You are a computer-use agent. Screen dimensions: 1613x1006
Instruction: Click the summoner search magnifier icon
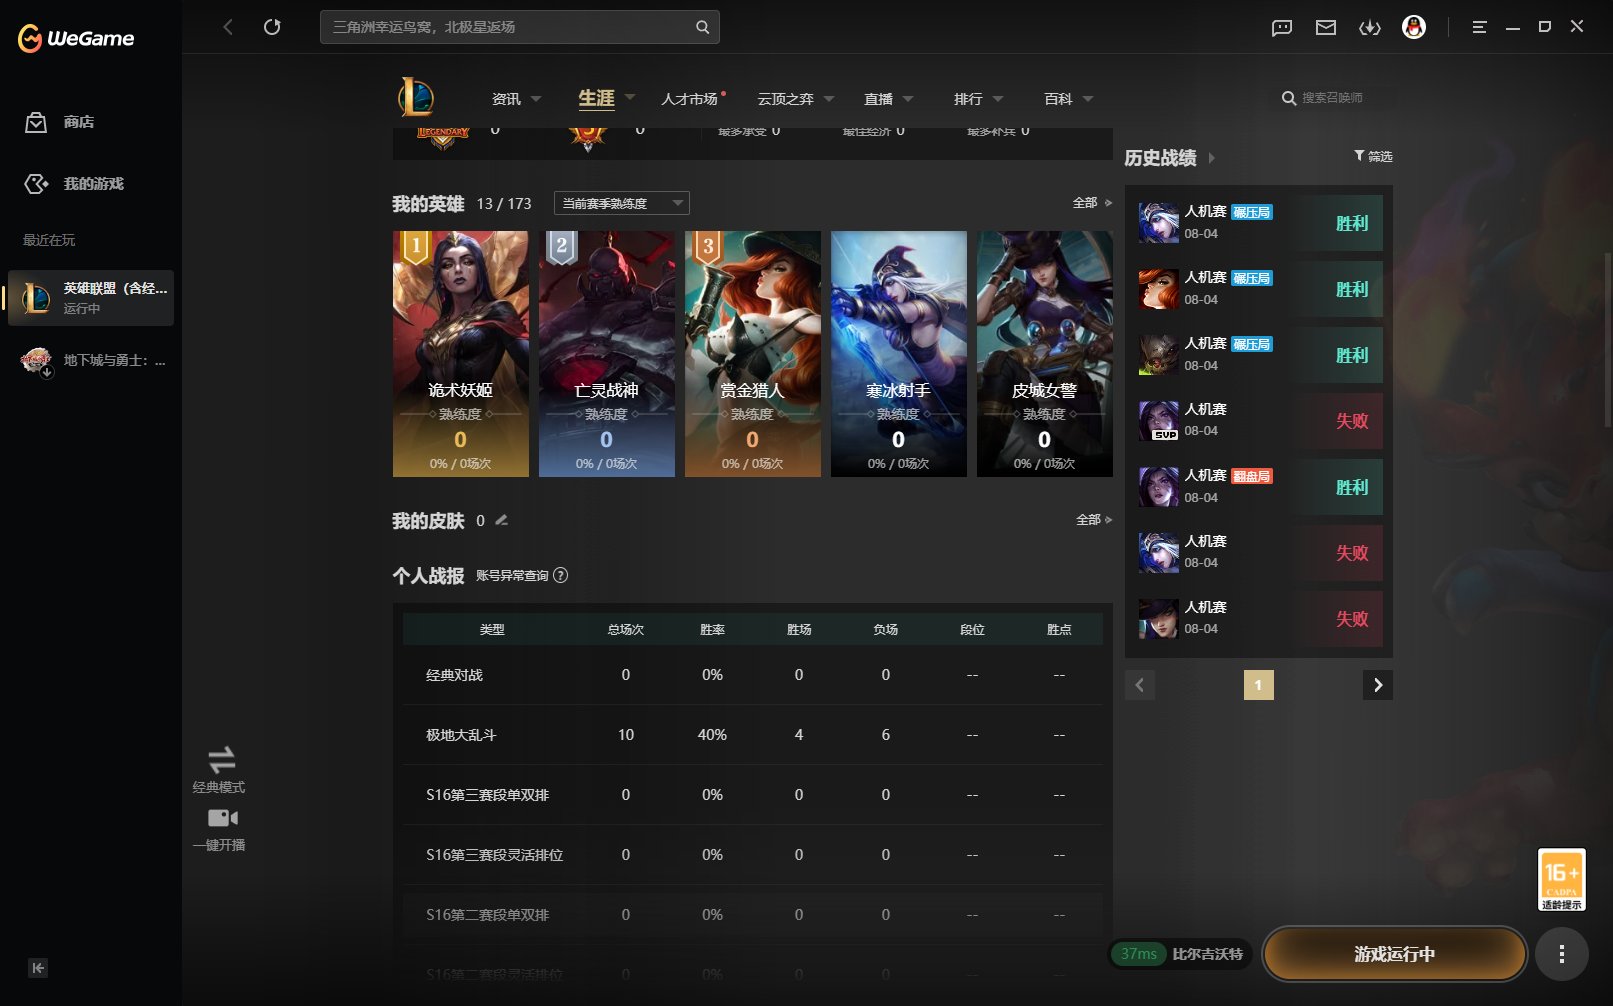1289,98
